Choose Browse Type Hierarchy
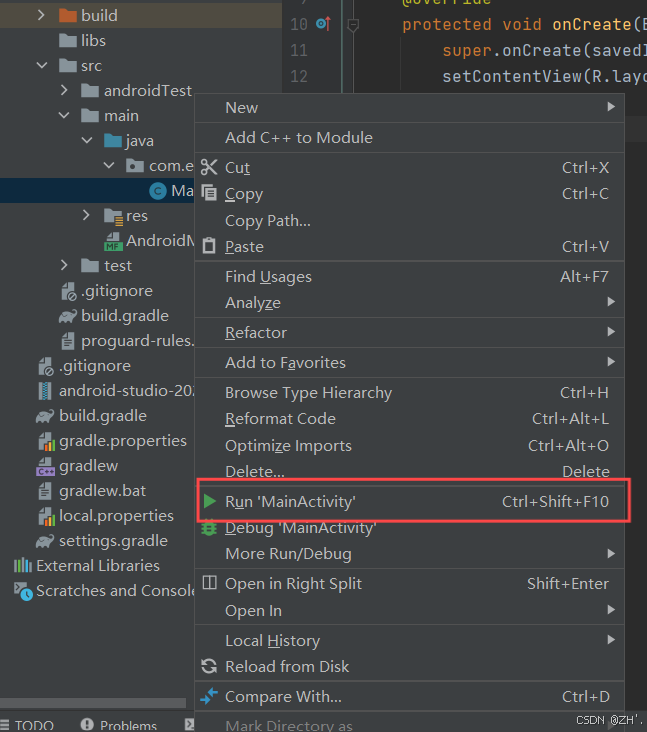Image resolution: width=647 pixels, height=732 pixels. pos(409,393)
